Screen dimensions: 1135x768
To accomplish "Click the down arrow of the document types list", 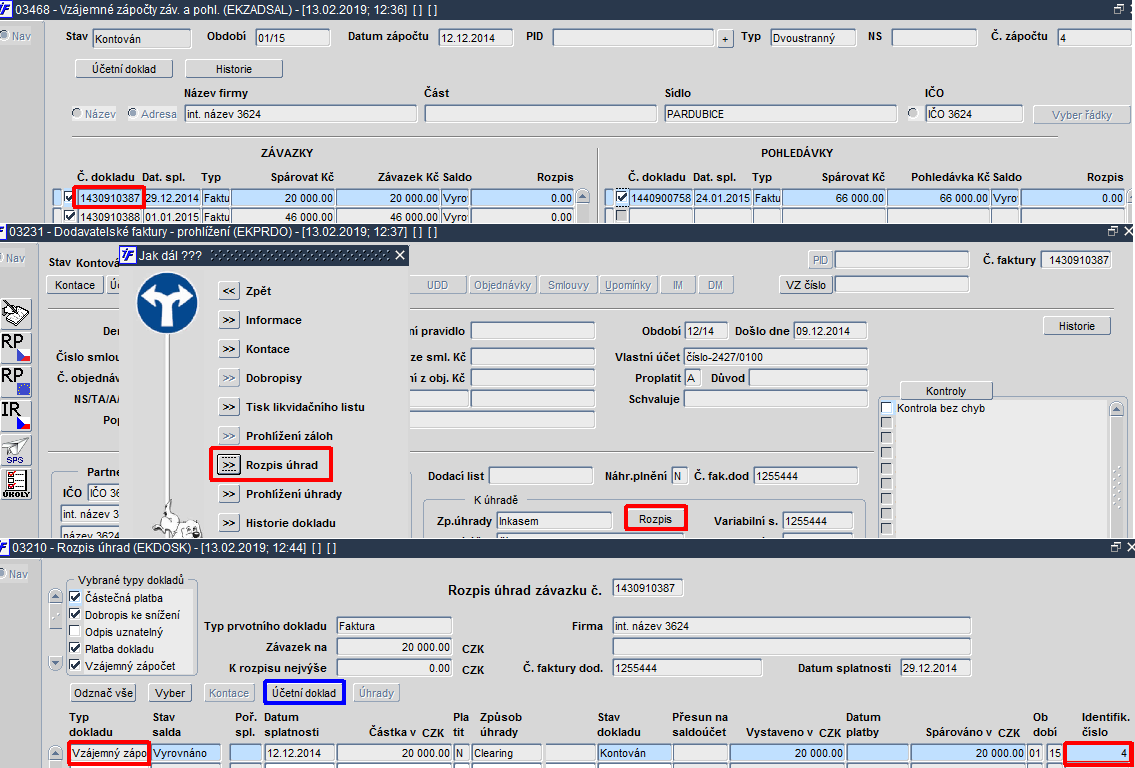I will (56, 662).
